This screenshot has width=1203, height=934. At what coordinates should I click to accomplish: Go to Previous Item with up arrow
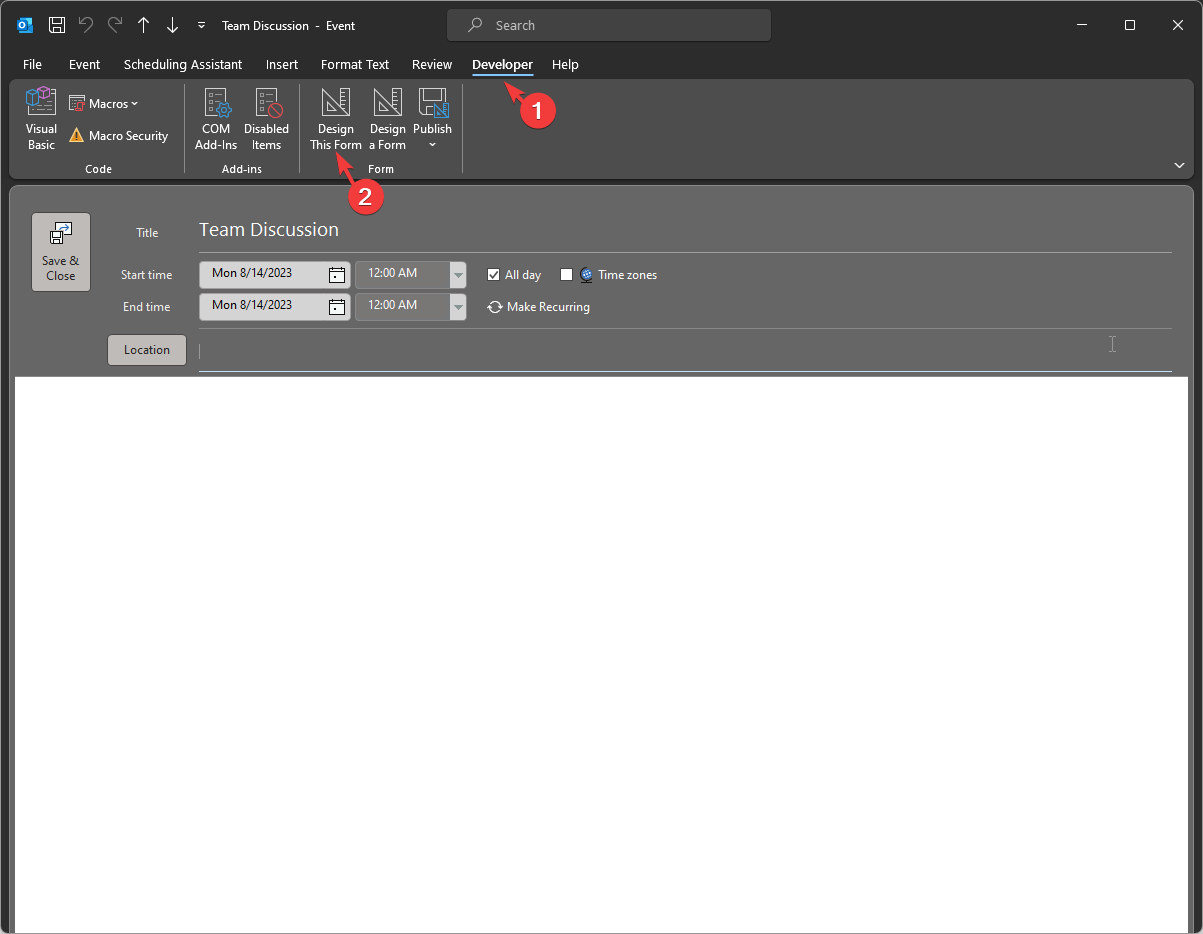pyautogui.click(x=143, y=25)
